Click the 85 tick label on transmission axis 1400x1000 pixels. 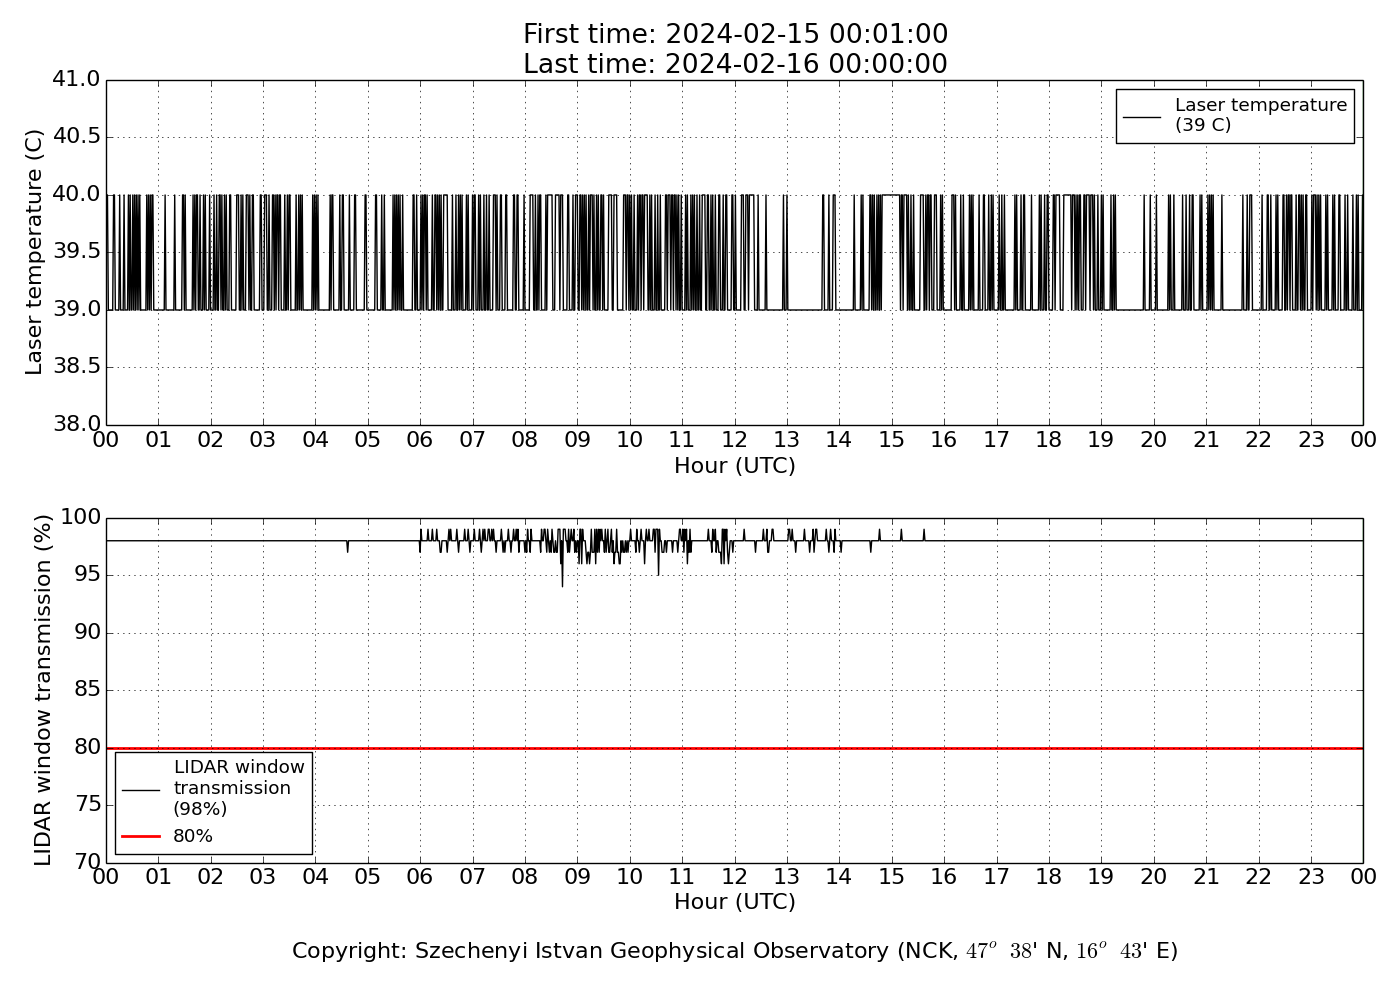[87, 690]
